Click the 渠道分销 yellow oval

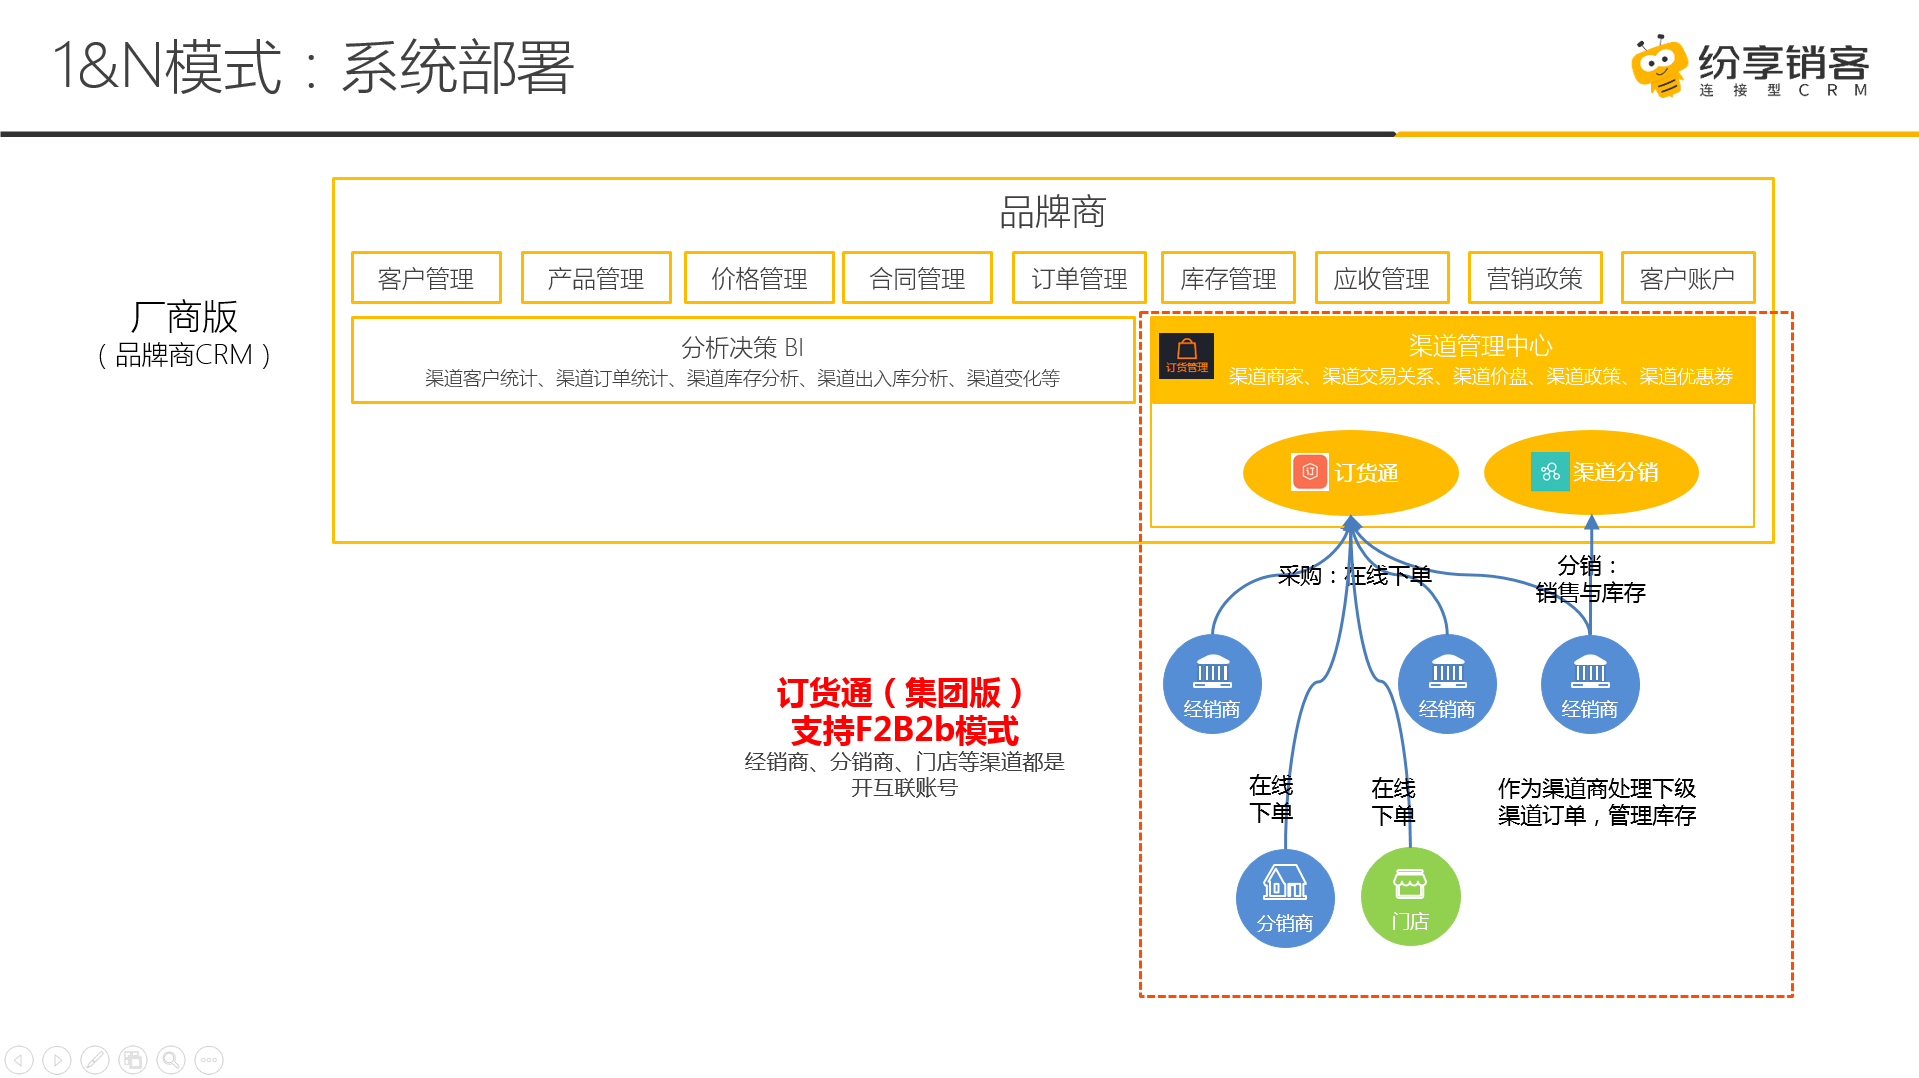point(1591,472)
